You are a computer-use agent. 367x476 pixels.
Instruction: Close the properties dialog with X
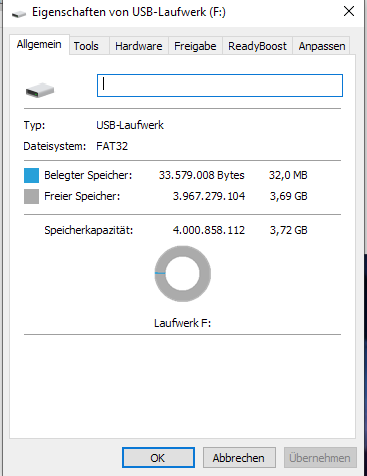pyautogui.click(x=349, y=12)
